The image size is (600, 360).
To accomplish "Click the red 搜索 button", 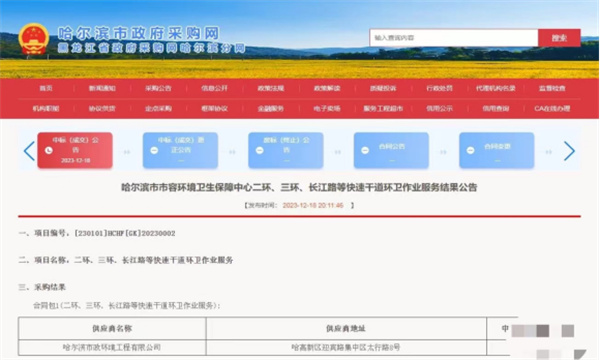I will (x=559, y=38).
